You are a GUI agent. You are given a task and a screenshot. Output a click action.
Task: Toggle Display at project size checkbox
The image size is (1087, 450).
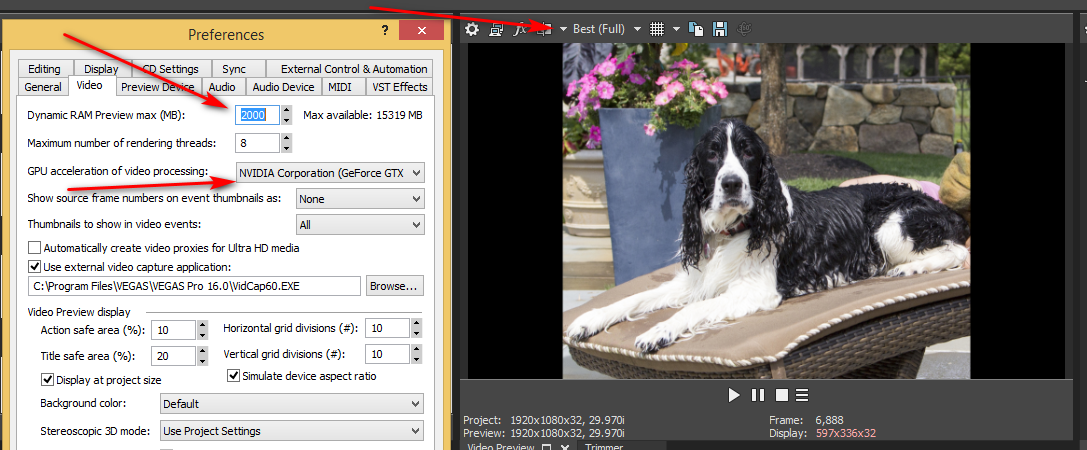(x=48, y=379)
